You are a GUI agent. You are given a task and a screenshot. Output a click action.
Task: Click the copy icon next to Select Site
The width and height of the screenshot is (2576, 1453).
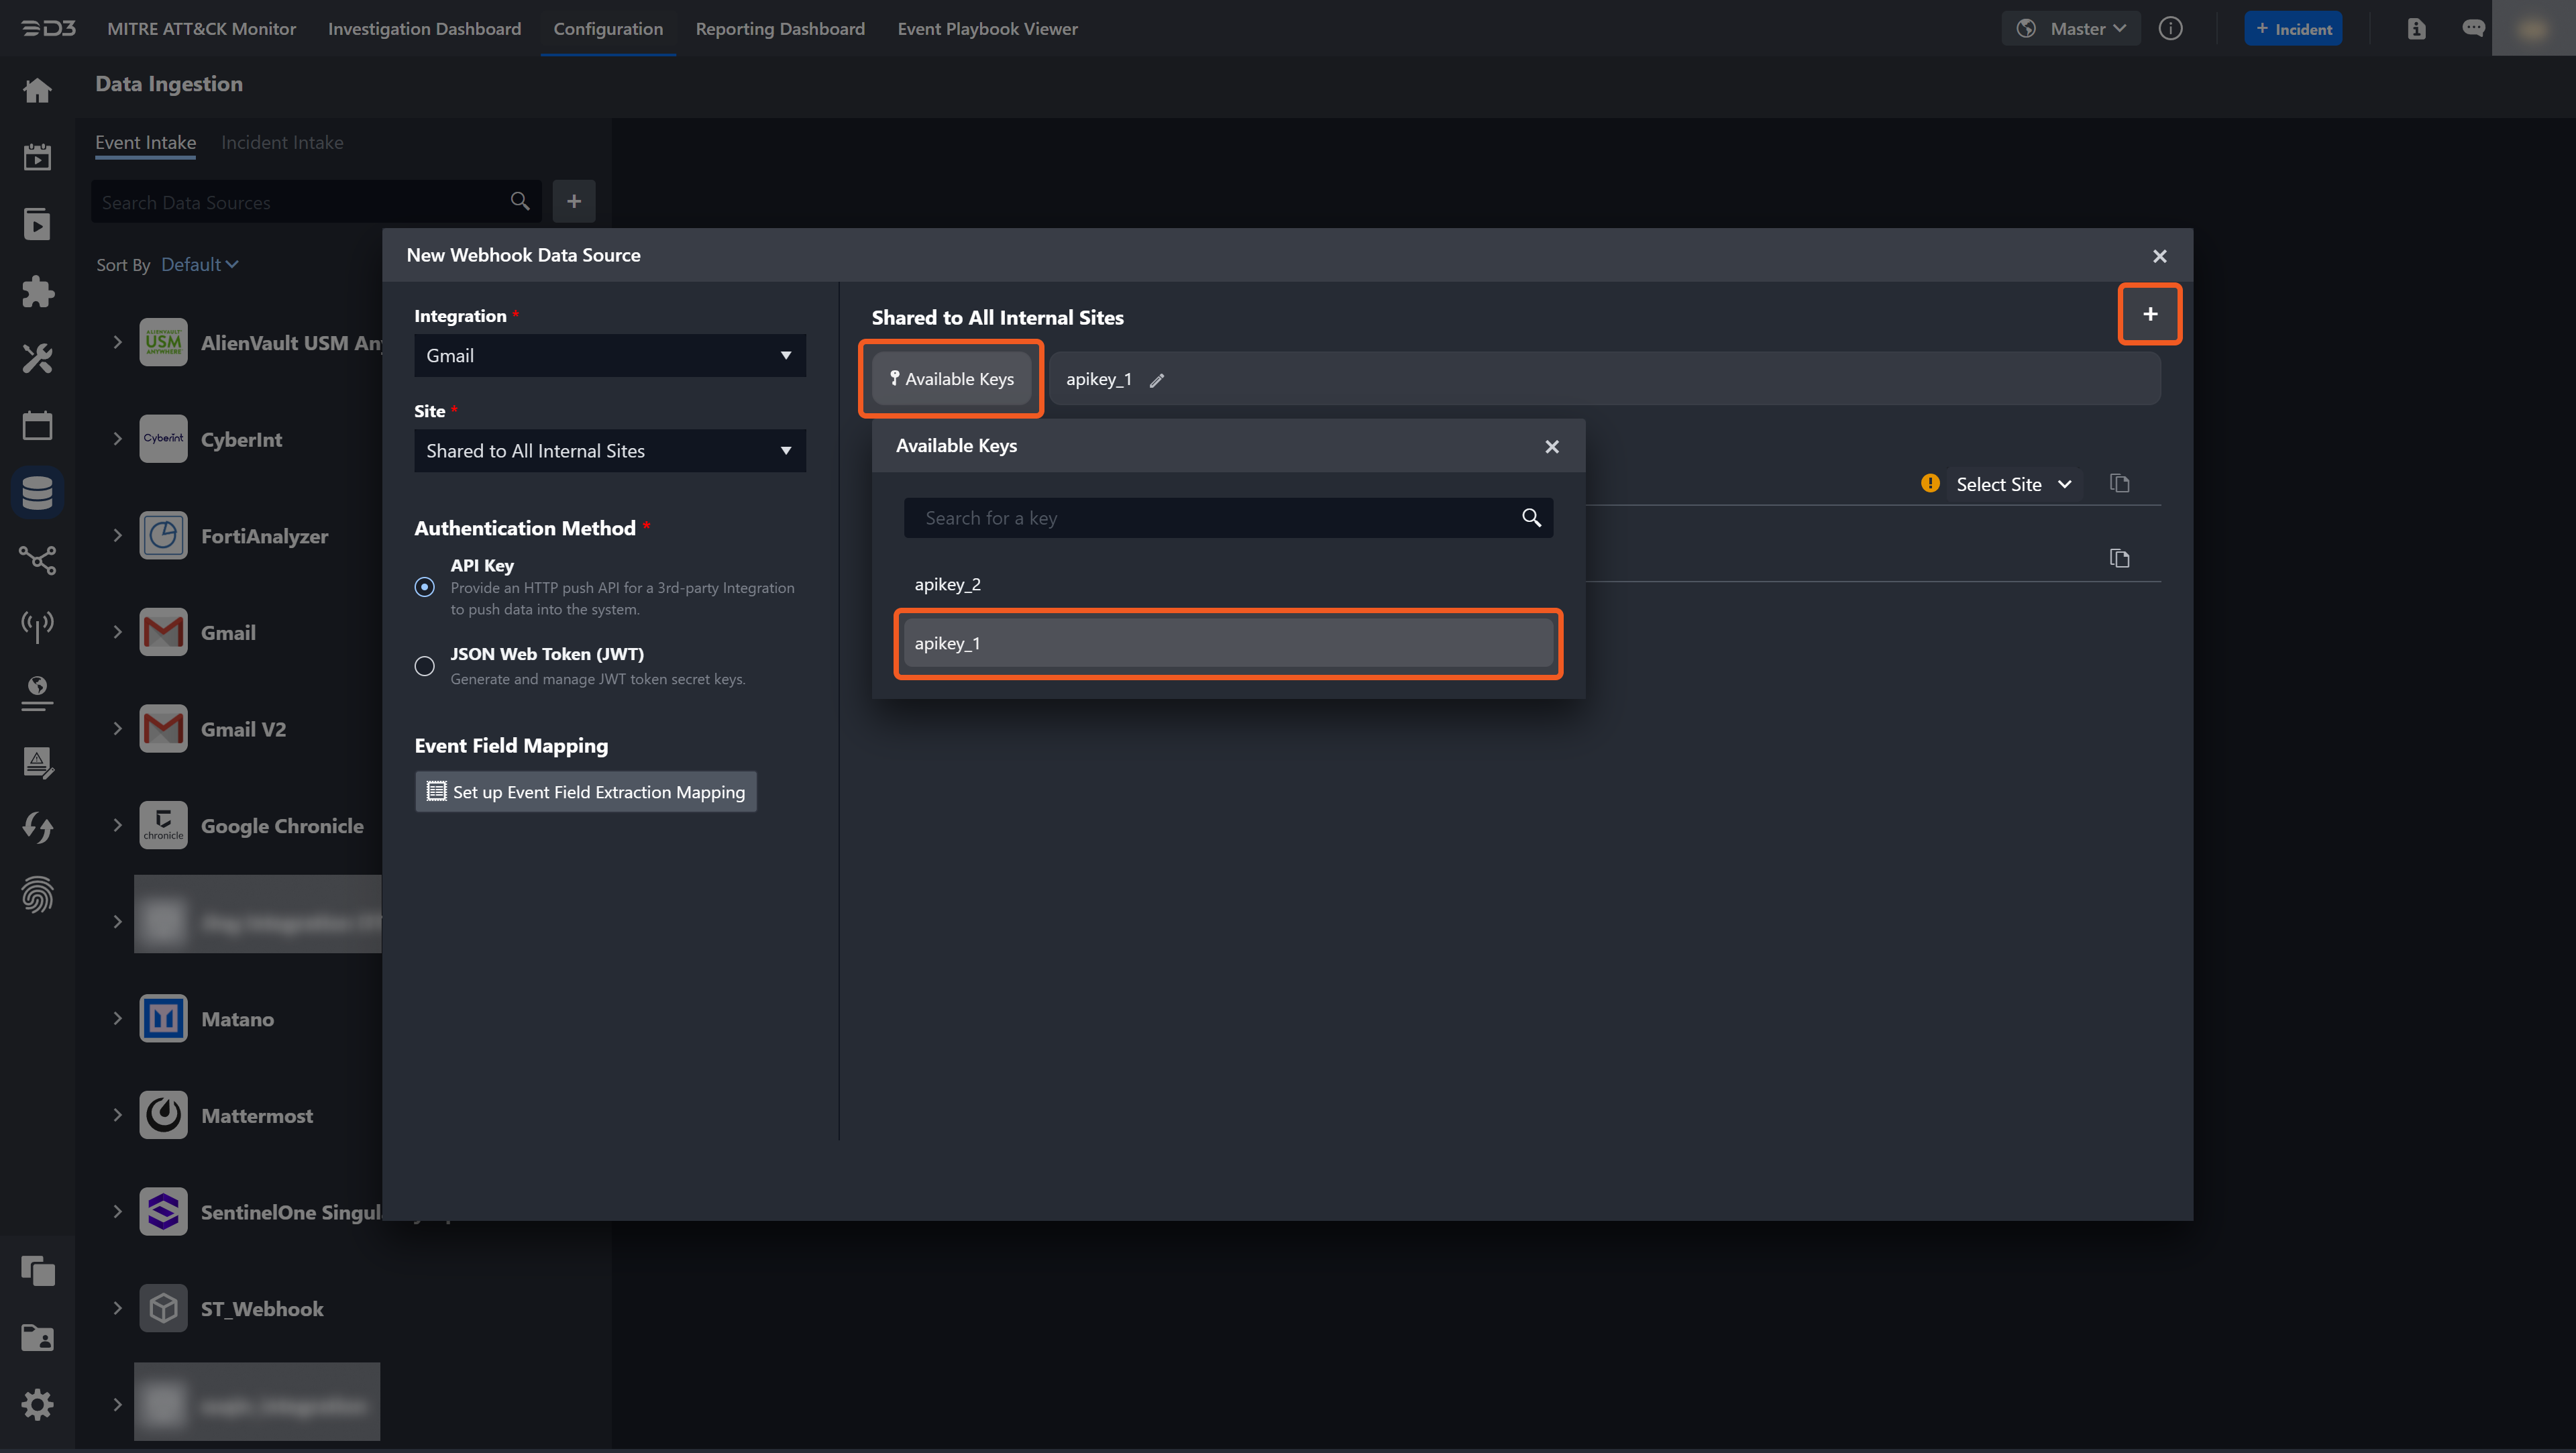(x=2119, y=484)
